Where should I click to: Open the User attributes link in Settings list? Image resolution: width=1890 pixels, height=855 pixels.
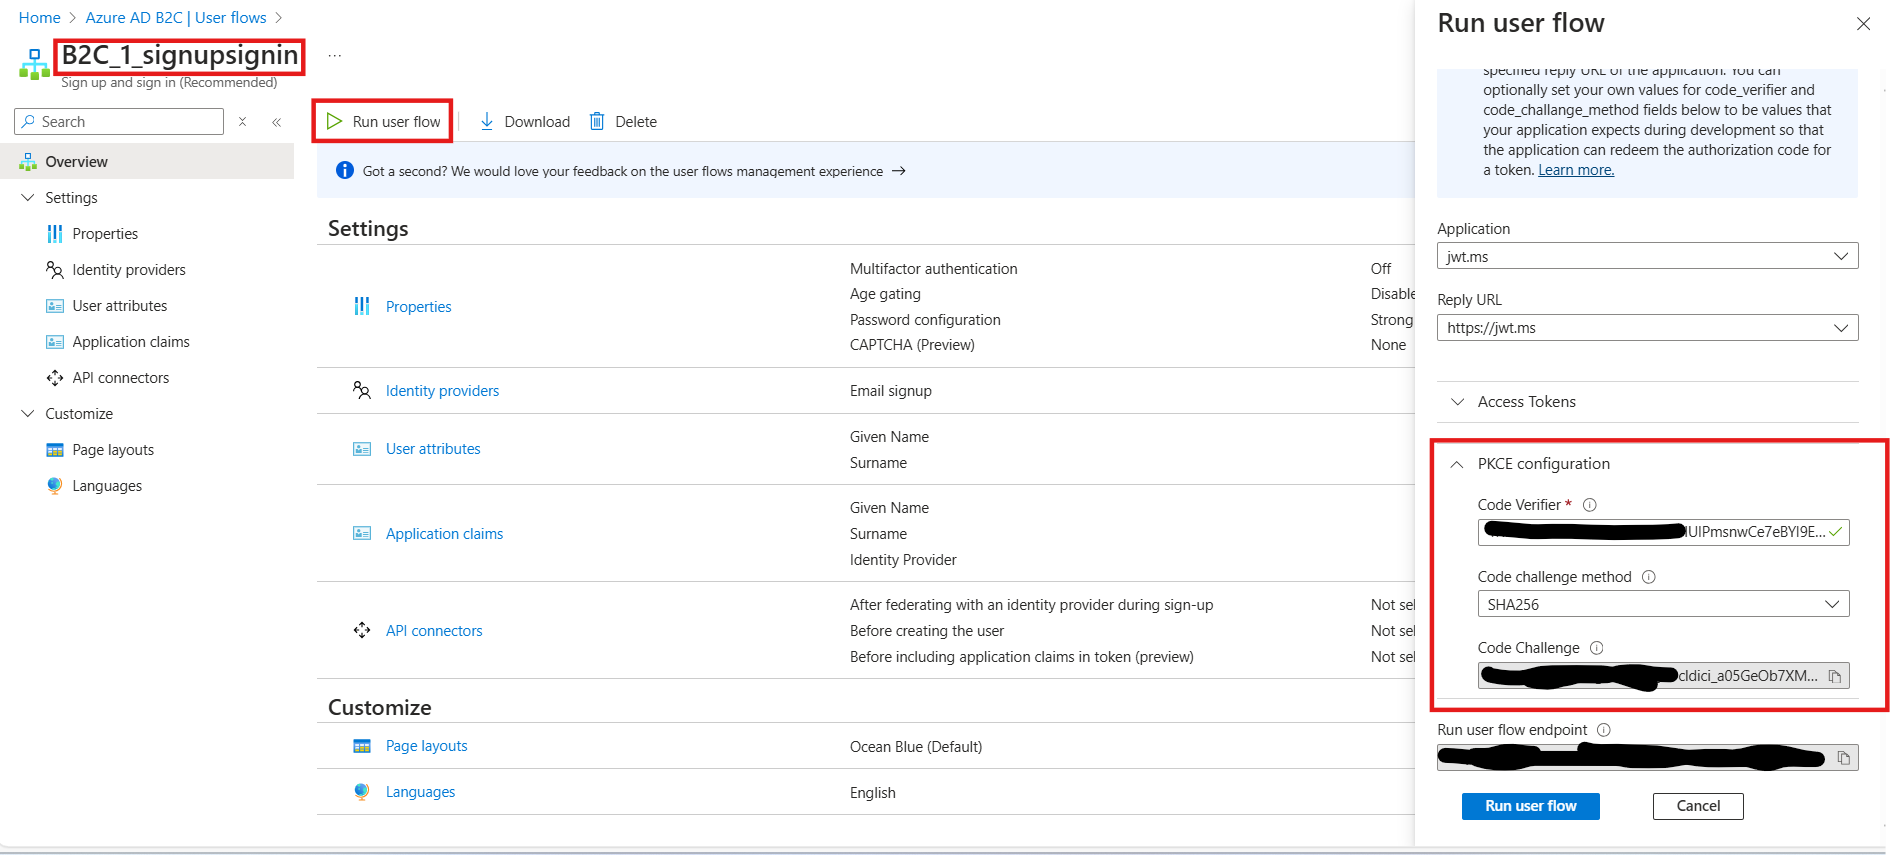click(433, 449)
